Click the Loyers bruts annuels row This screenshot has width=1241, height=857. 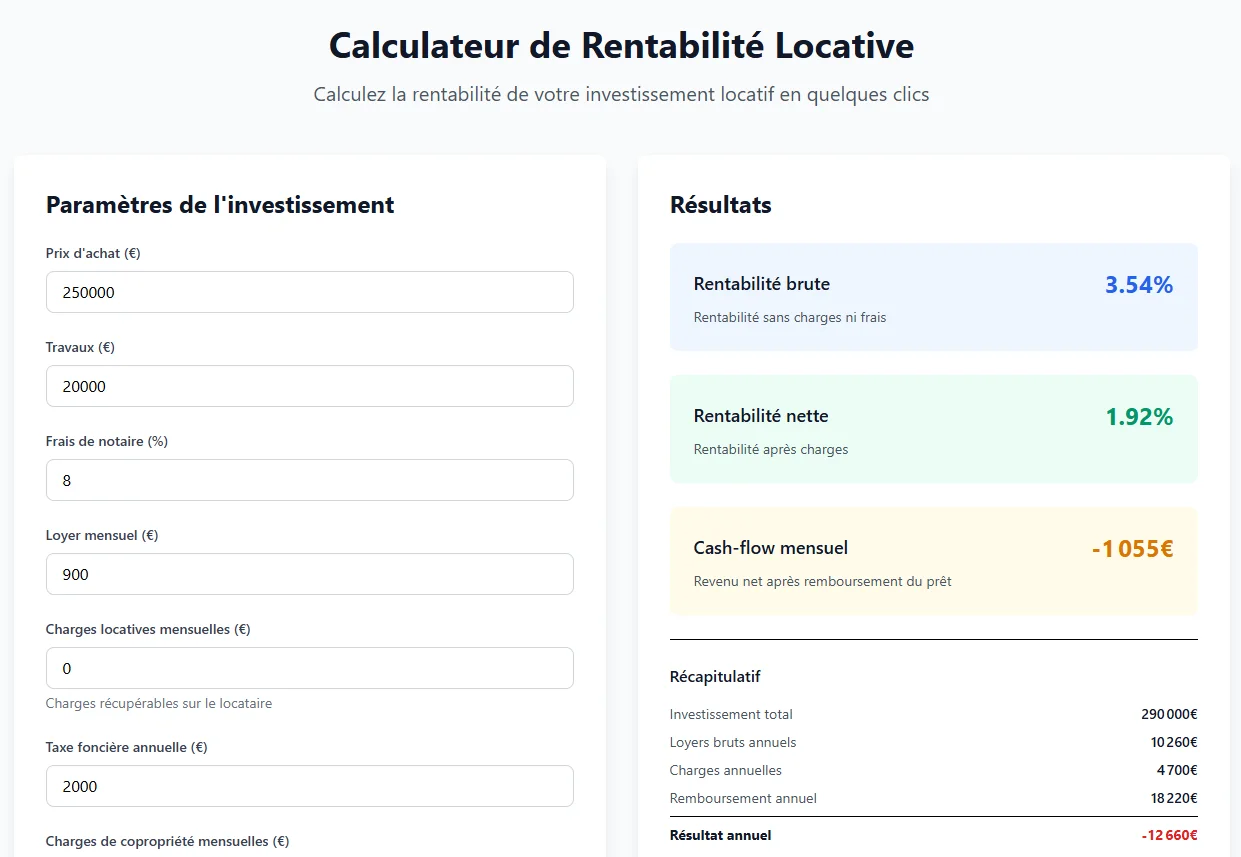coord(933,742)
